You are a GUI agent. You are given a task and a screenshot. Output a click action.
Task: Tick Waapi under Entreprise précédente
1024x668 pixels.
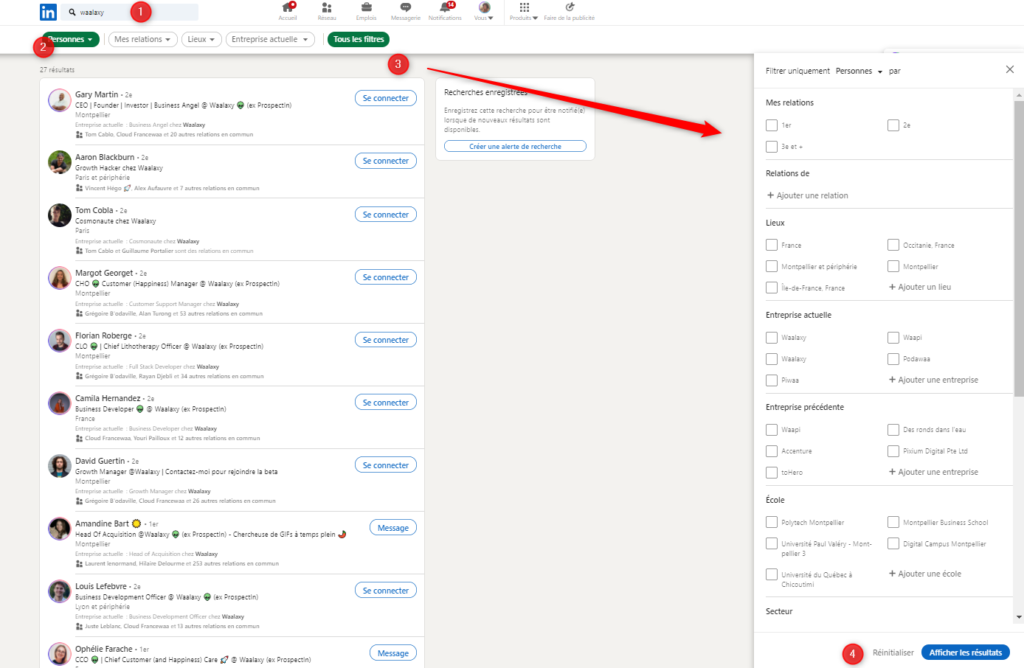(x=772, y=430)
